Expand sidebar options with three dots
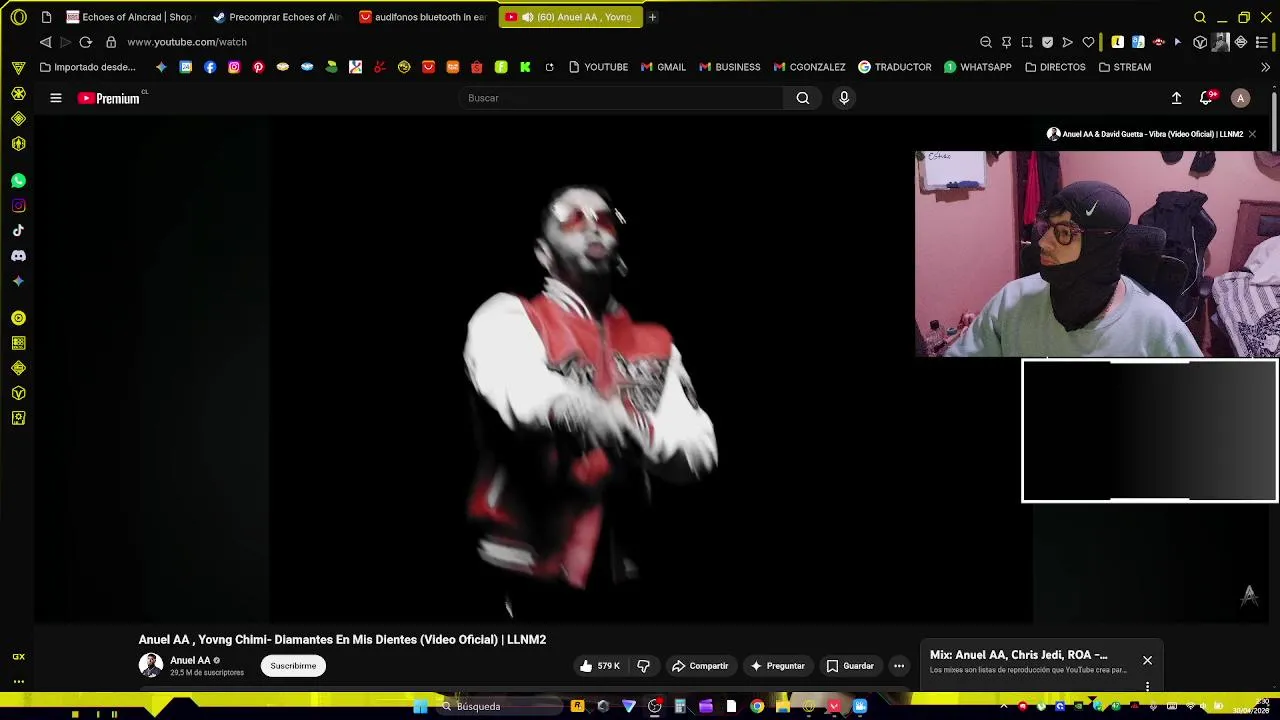The width and height of the screenshot is (1280, 720). [18, 681]
